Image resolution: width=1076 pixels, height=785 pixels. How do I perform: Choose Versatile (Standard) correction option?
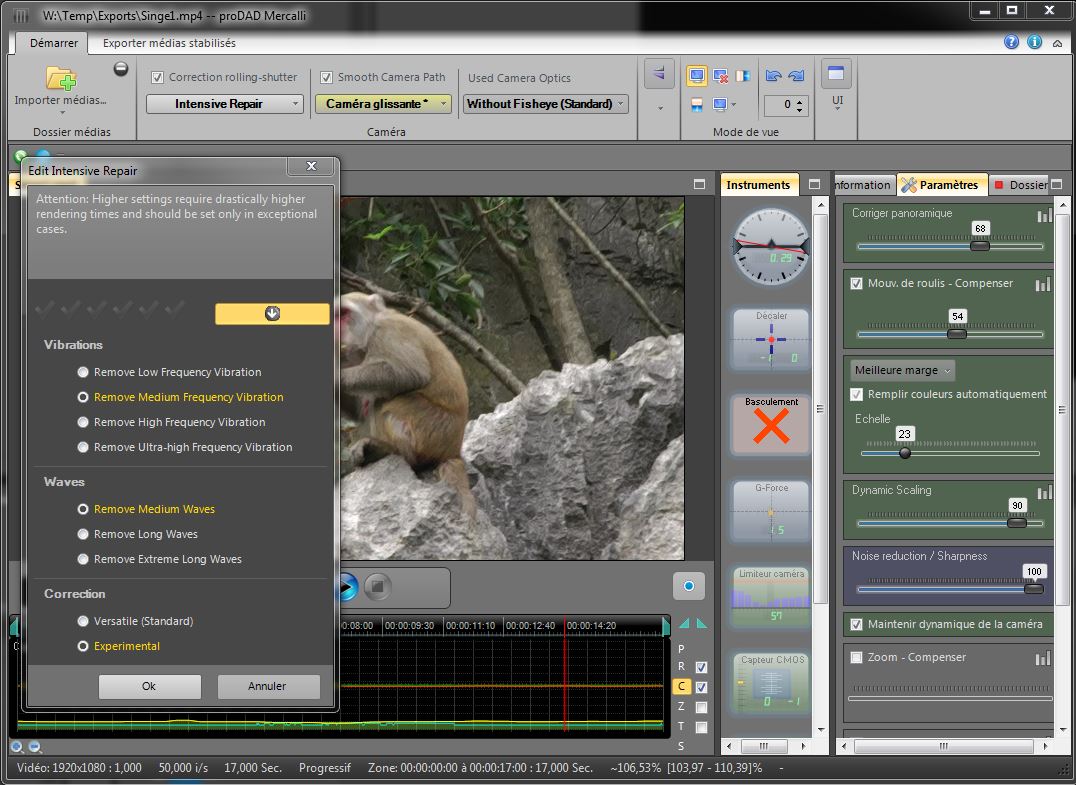pyautogui.click(x=84, y=621)
